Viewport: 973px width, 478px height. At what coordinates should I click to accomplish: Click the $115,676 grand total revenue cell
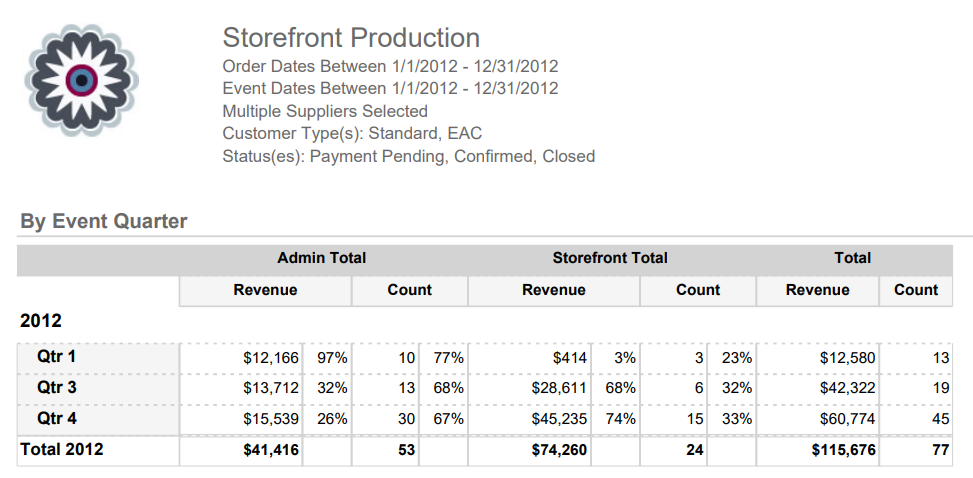844,451
